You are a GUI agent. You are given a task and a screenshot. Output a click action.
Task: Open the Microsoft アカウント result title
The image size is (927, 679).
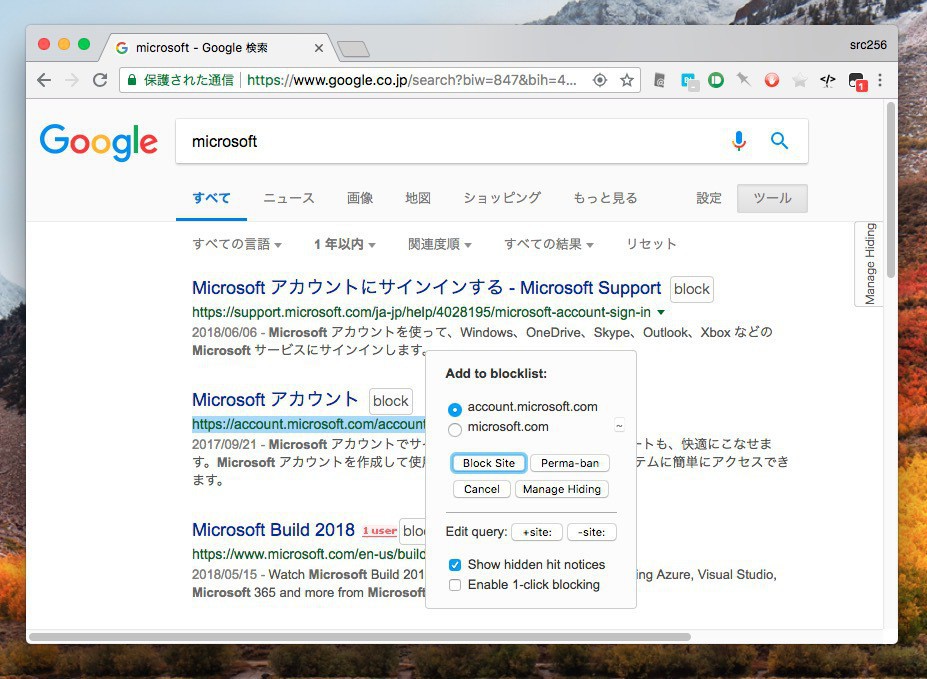click(275, 399)
